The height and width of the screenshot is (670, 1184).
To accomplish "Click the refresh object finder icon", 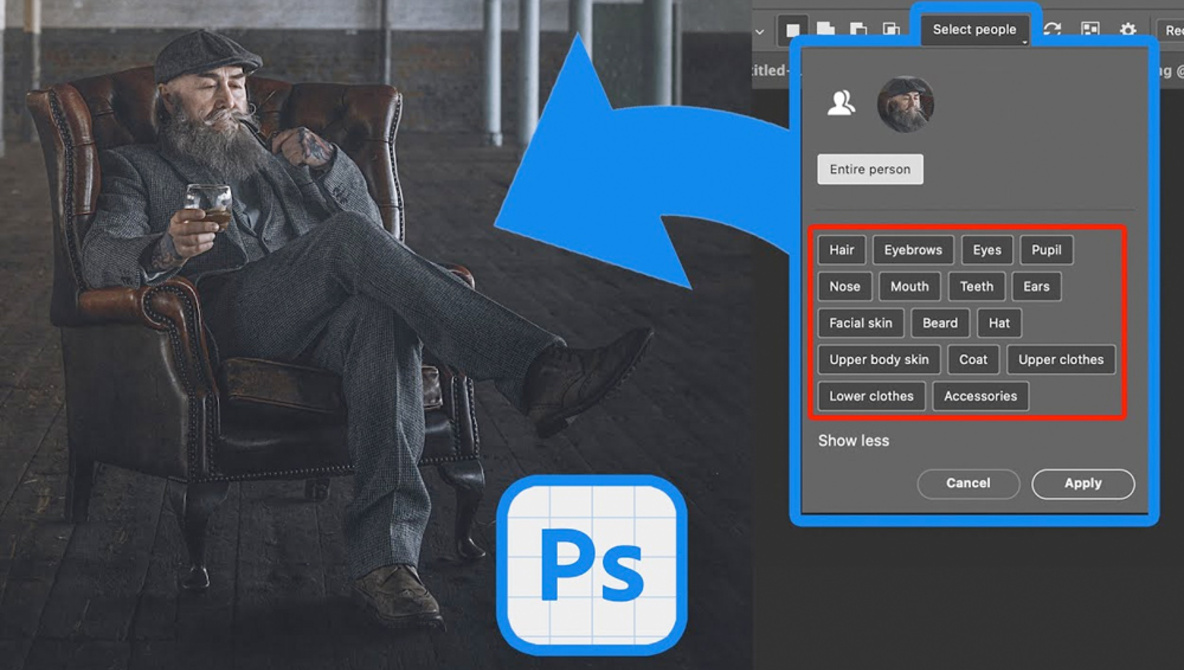I will (1052, 29).
